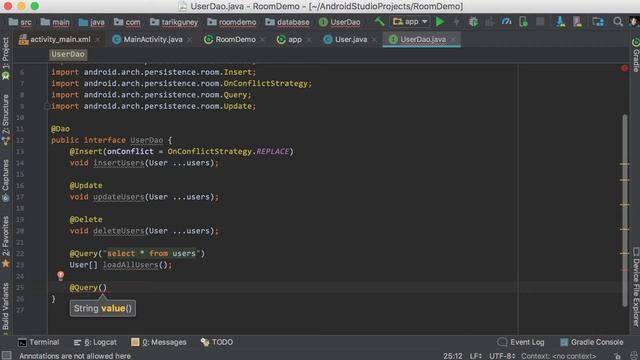Start debugging with the bug icon
This screenshot has height=360, width=640.
click(x=473, y=22)
